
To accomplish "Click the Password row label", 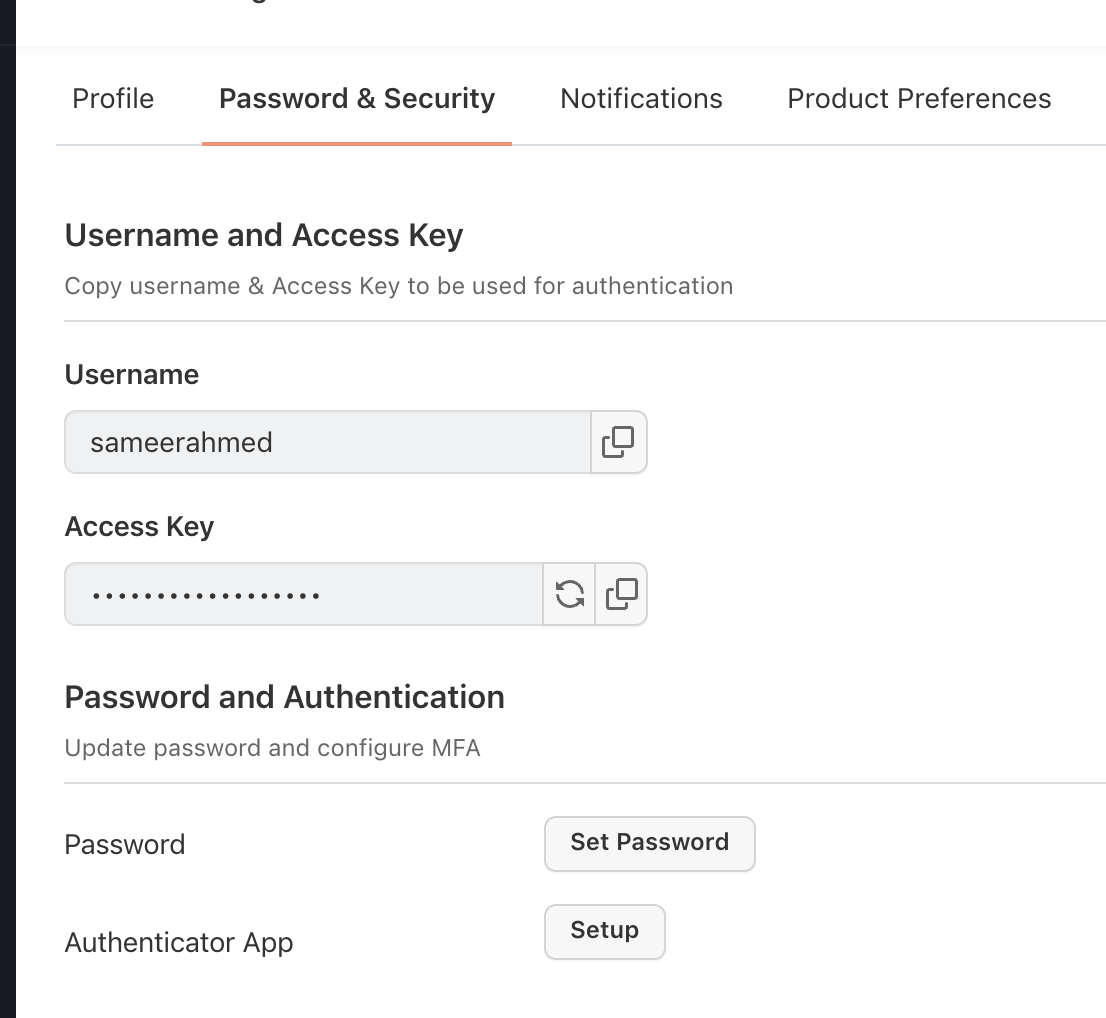I will click(125, 844).
